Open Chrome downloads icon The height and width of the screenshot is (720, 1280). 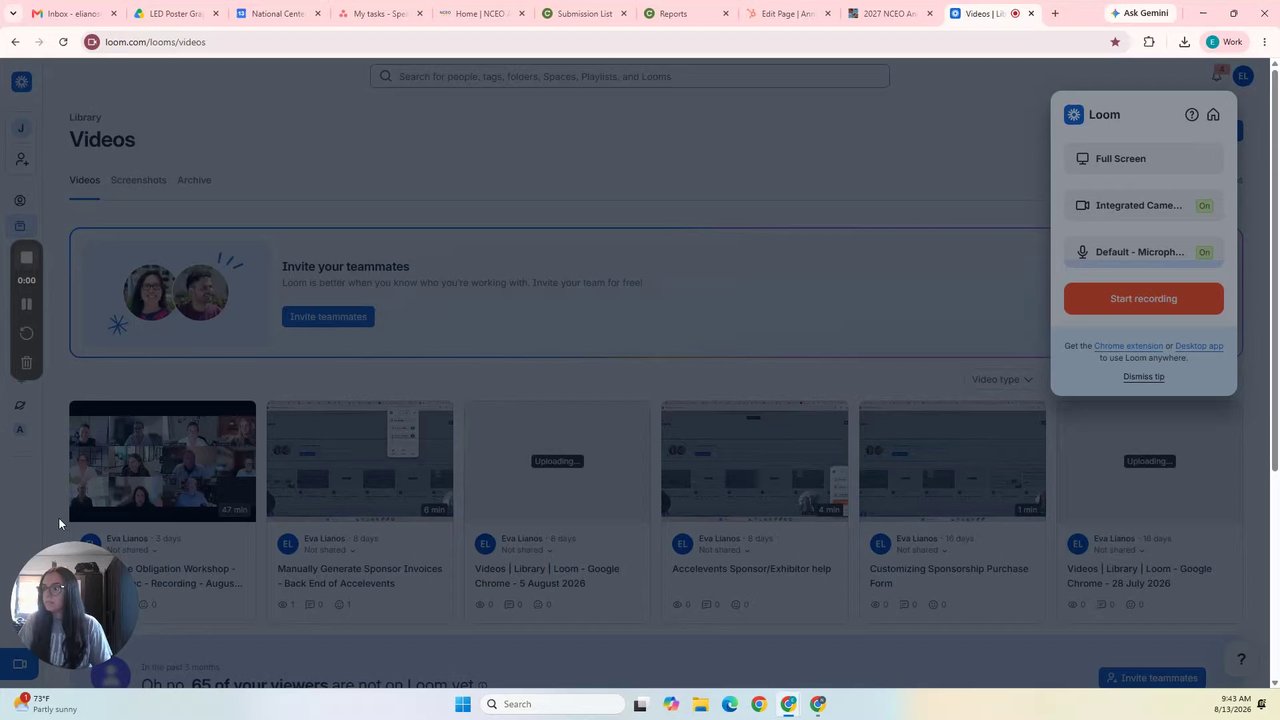[x=1184, y=42]
